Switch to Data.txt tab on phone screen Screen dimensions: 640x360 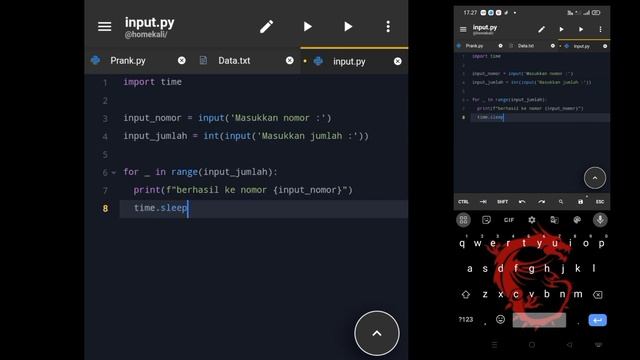(x=526, y=46)
